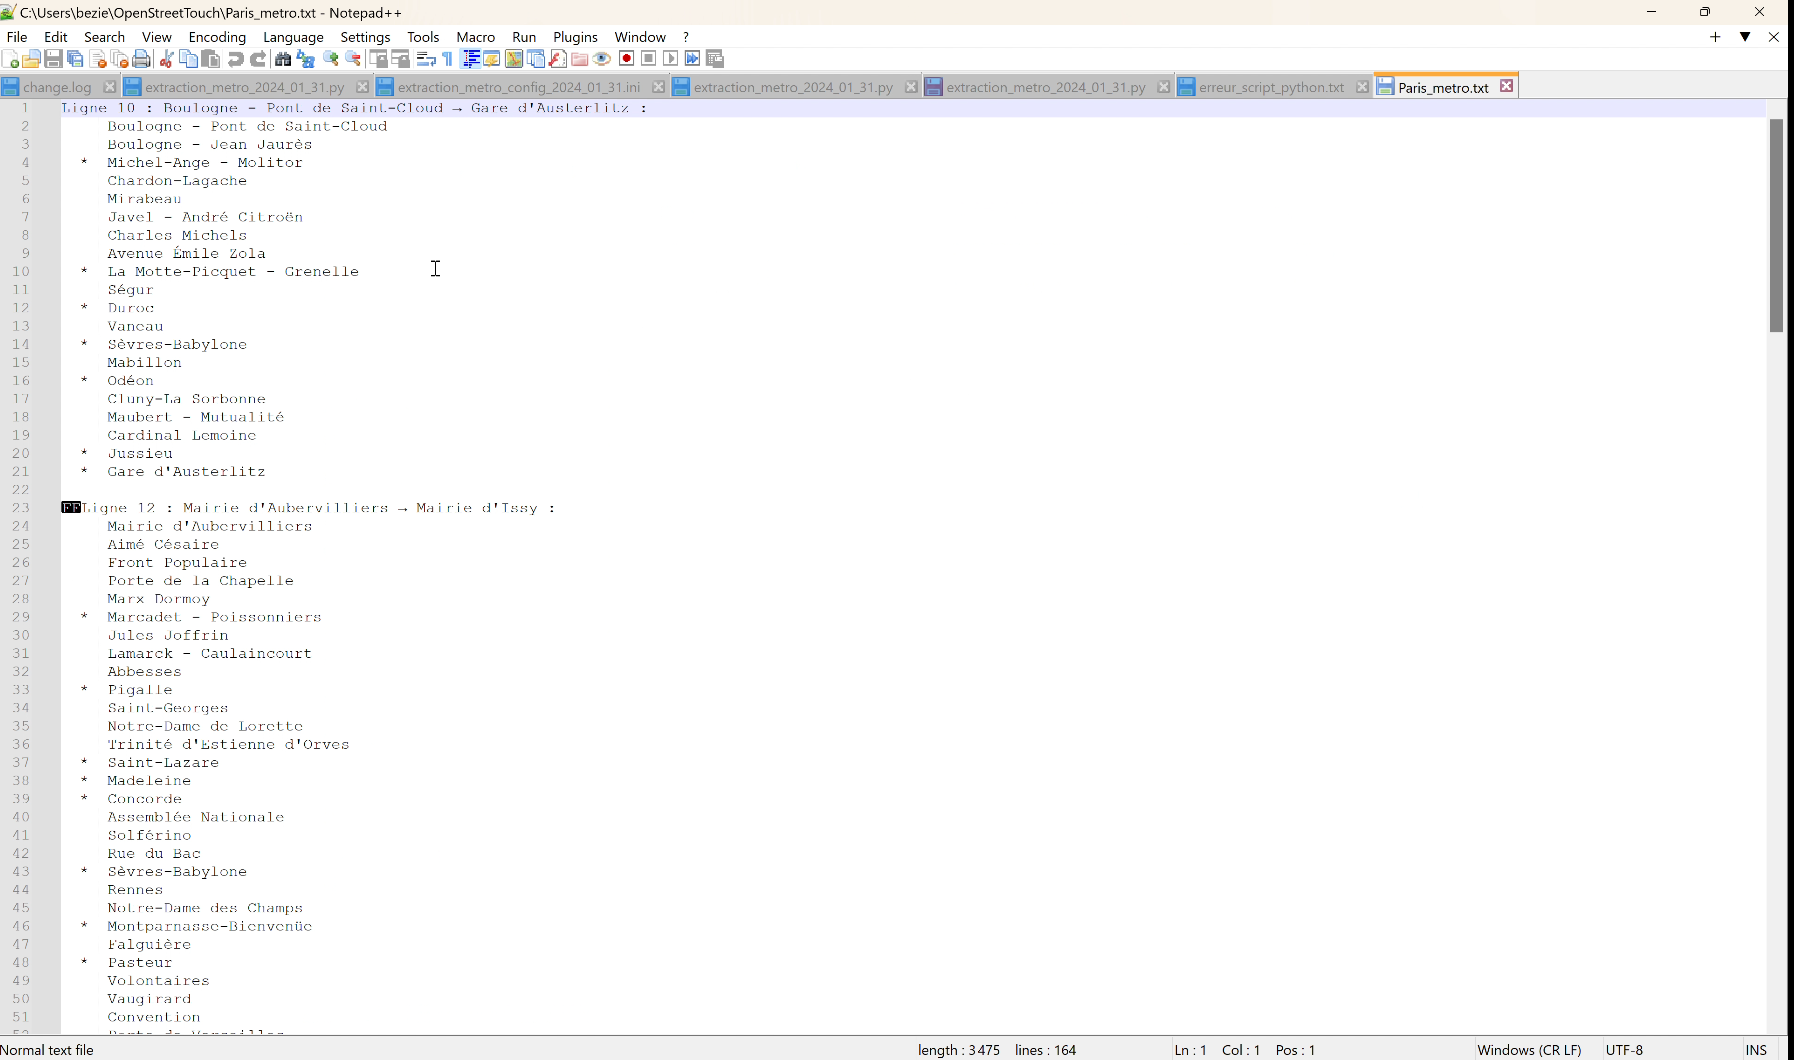Redo action via toolbar arrow

coord(258,59)
